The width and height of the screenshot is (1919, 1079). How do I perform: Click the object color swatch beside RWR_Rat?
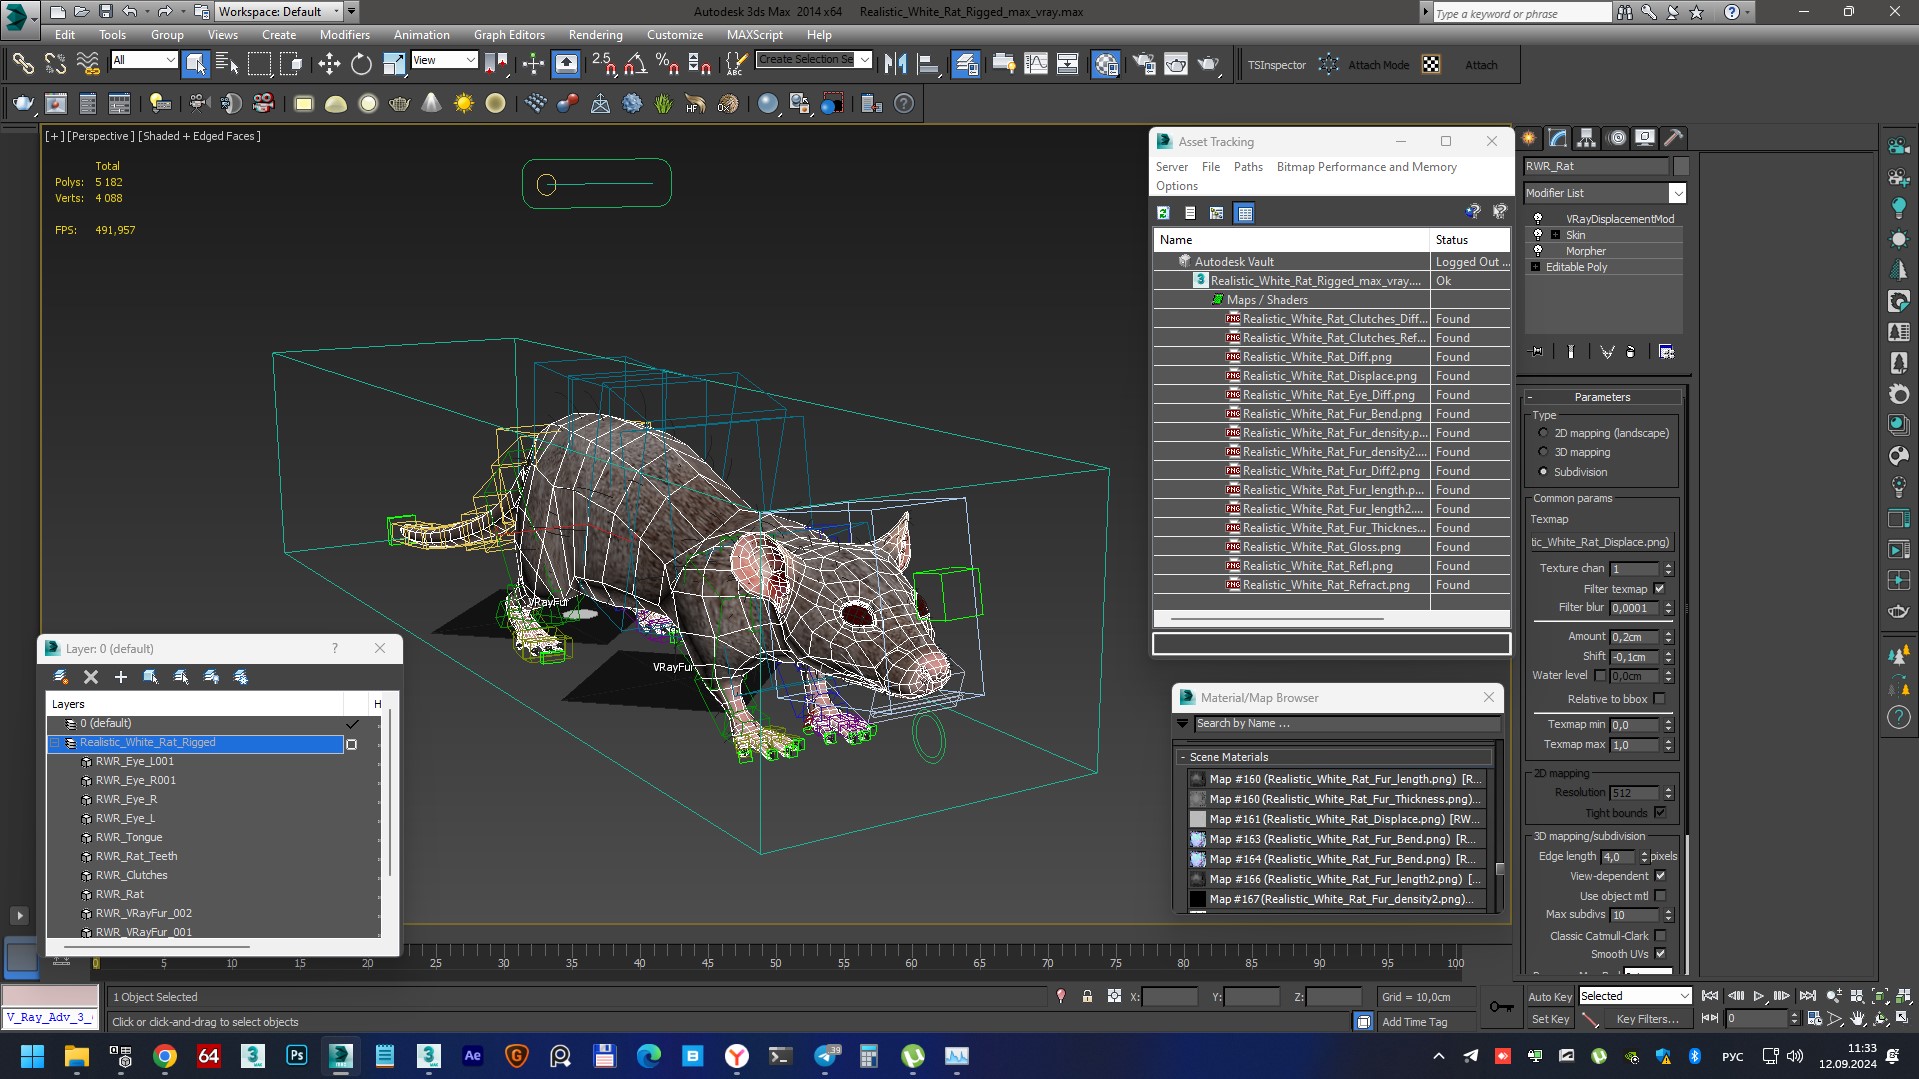coord(1681,166)
